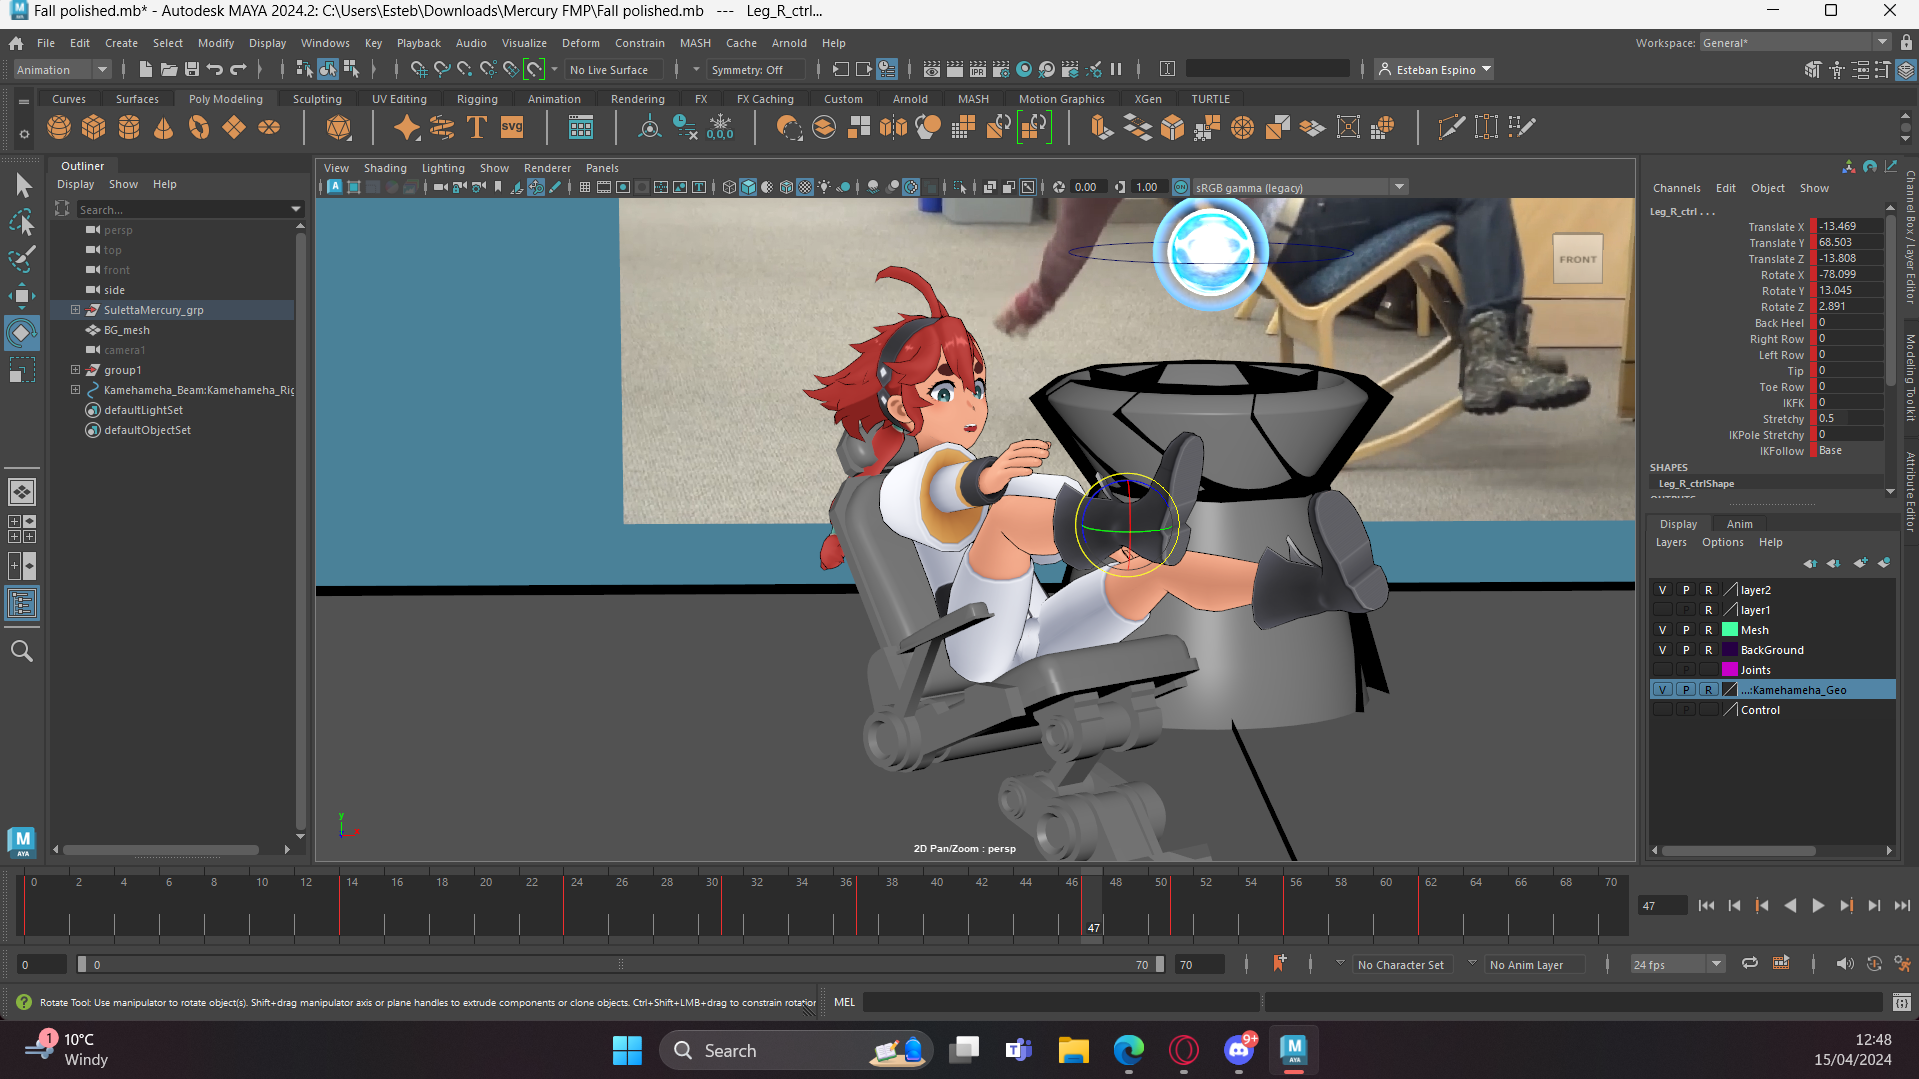Click MEL script language toggle
1919x1079 pixels.
(x=844, y=1002)
